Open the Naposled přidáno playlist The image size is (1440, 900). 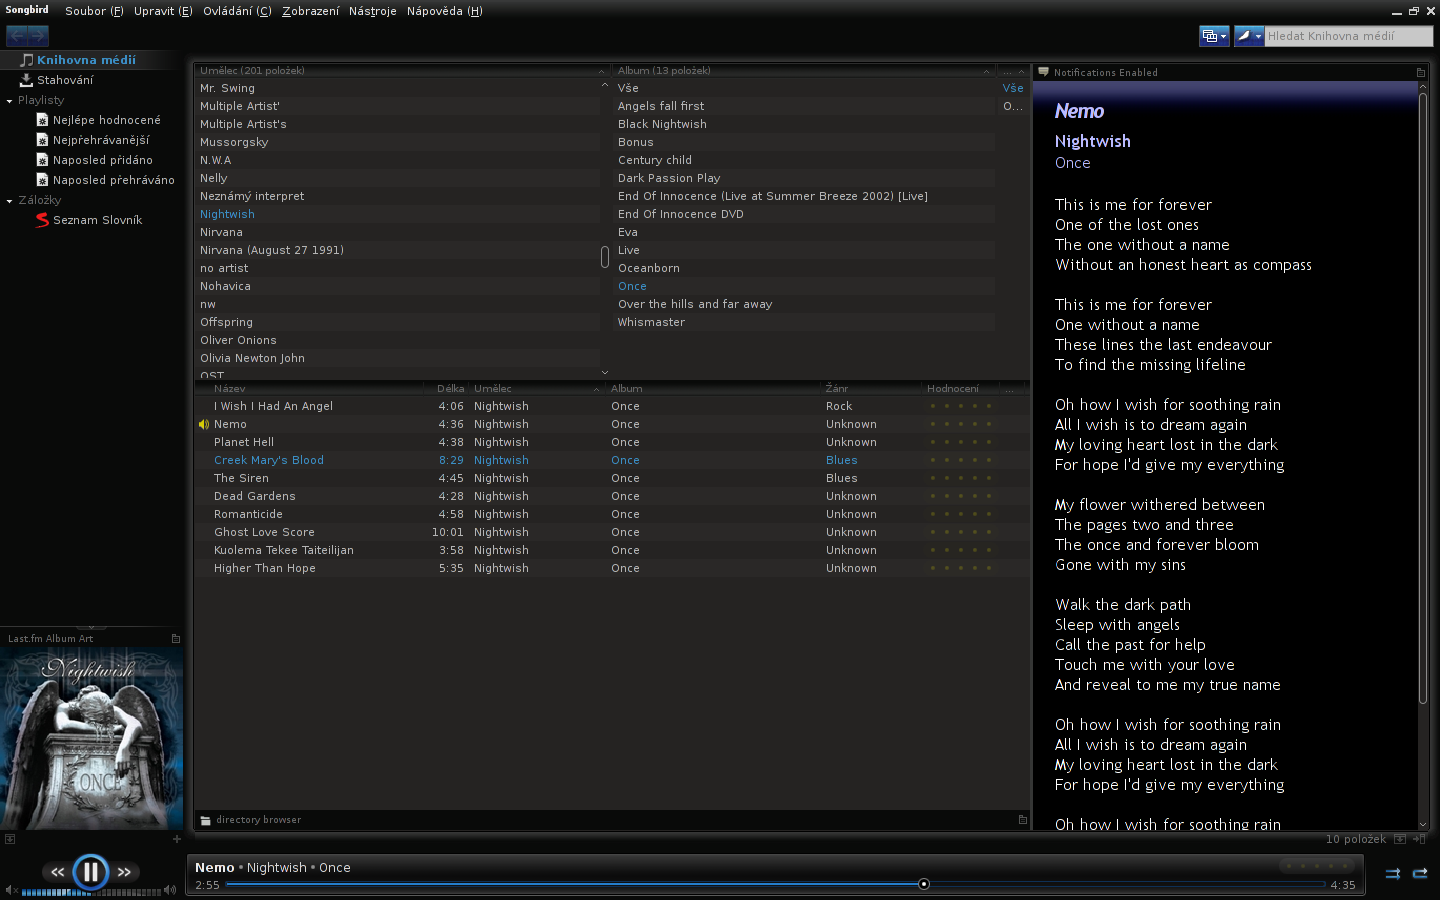[102, 160]
